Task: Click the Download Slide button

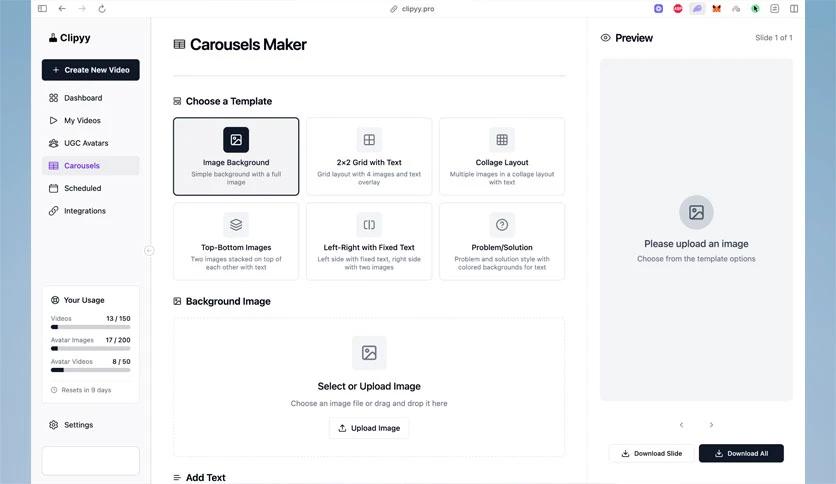Action: [x=651, y=454]
